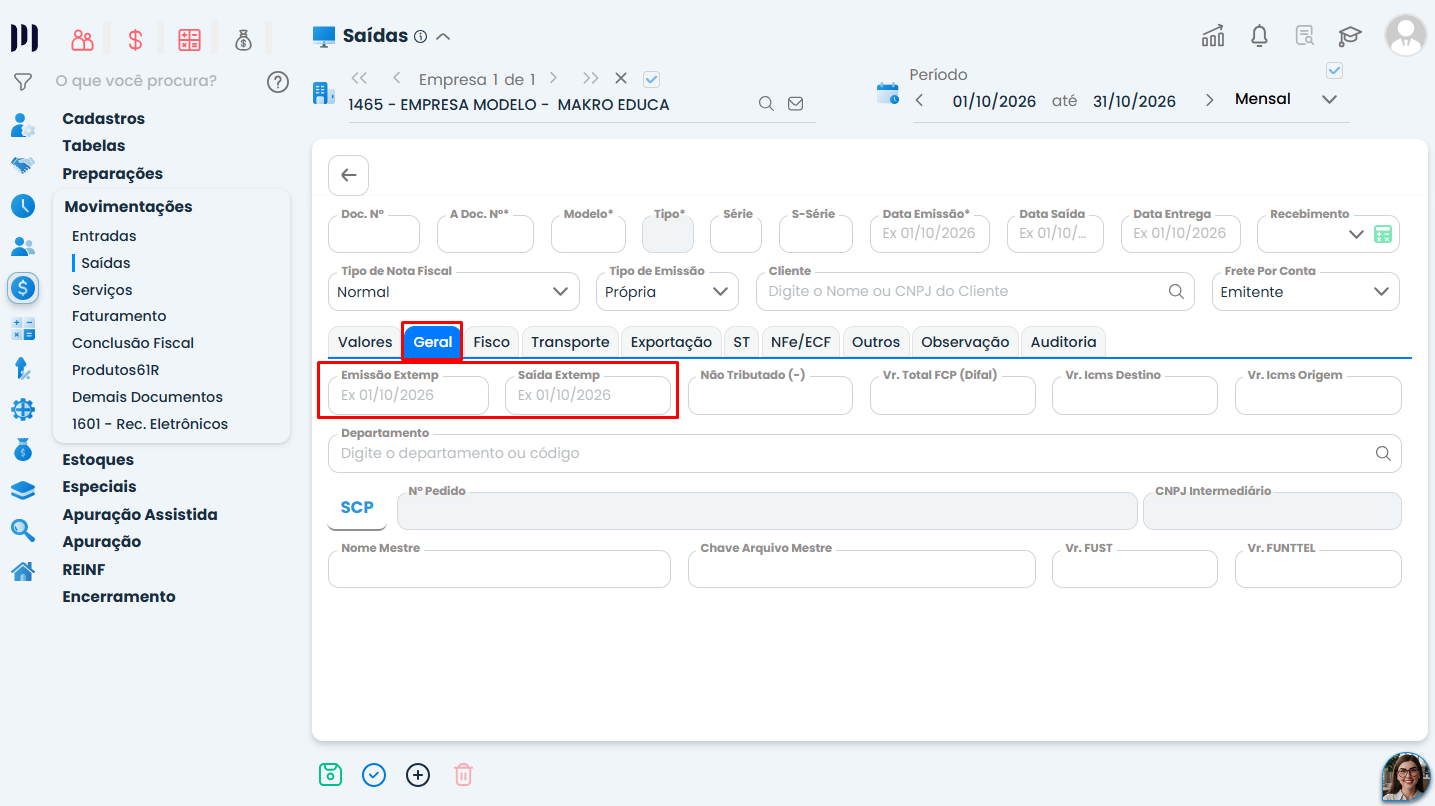Click the back arrow button

click(x=348, y=175)
